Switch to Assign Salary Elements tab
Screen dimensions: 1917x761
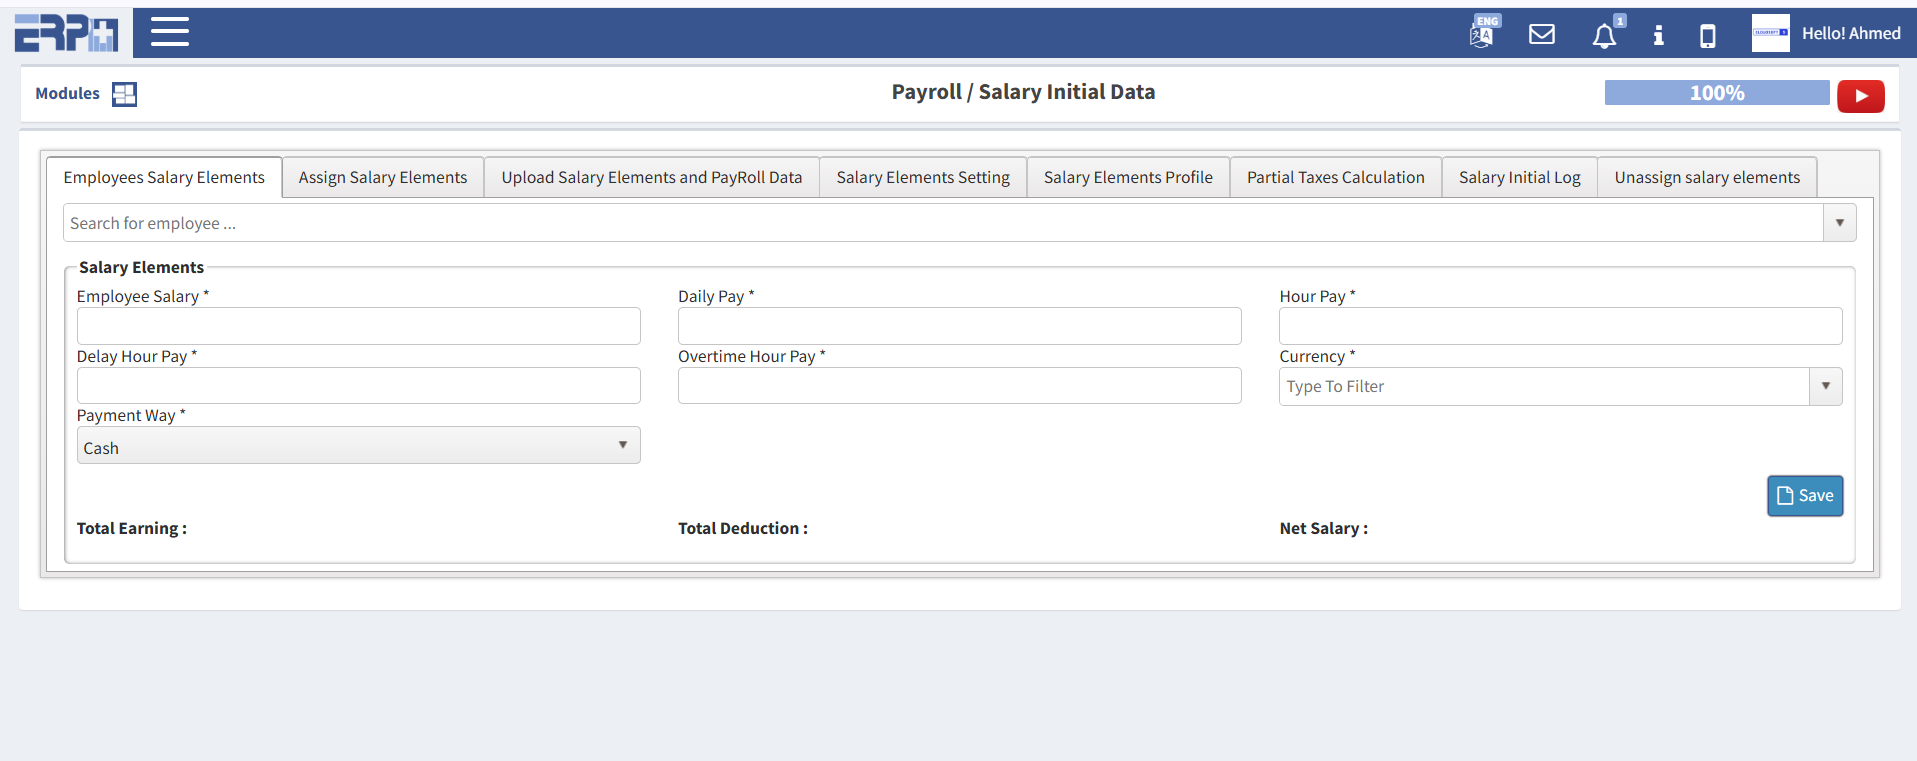[382, 177]
